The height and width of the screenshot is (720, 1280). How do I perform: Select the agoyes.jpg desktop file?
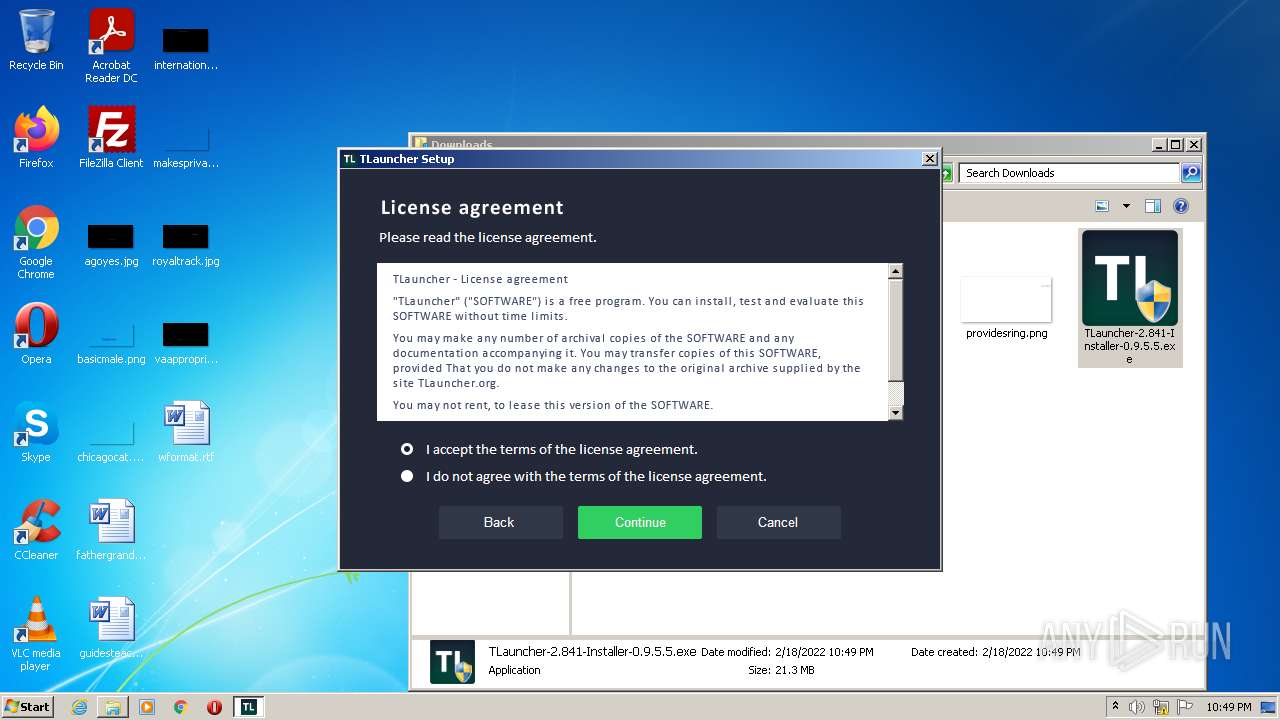coord(111,246)
